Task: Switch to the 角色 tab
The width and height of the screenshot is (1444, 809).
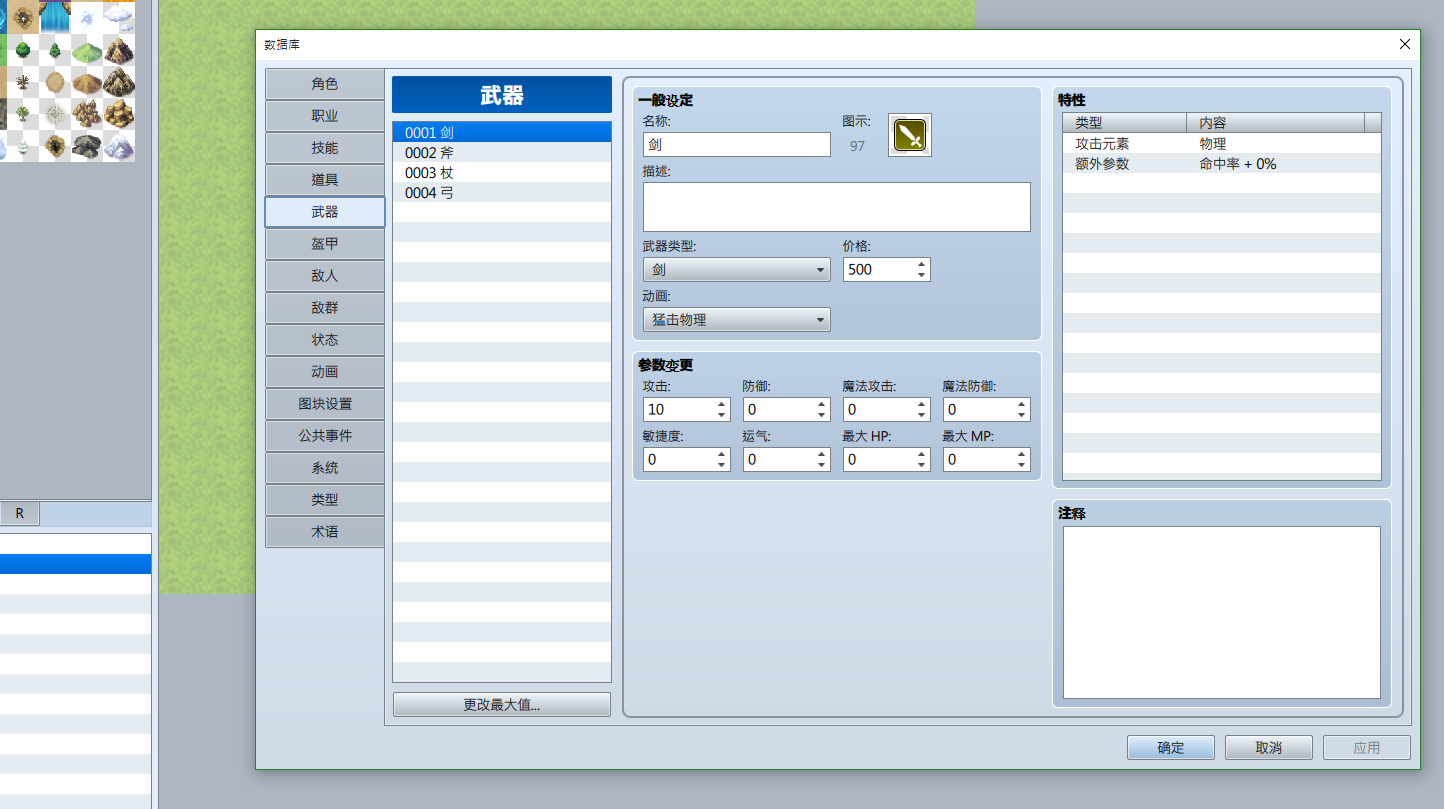Action: (x=325, y=84)
